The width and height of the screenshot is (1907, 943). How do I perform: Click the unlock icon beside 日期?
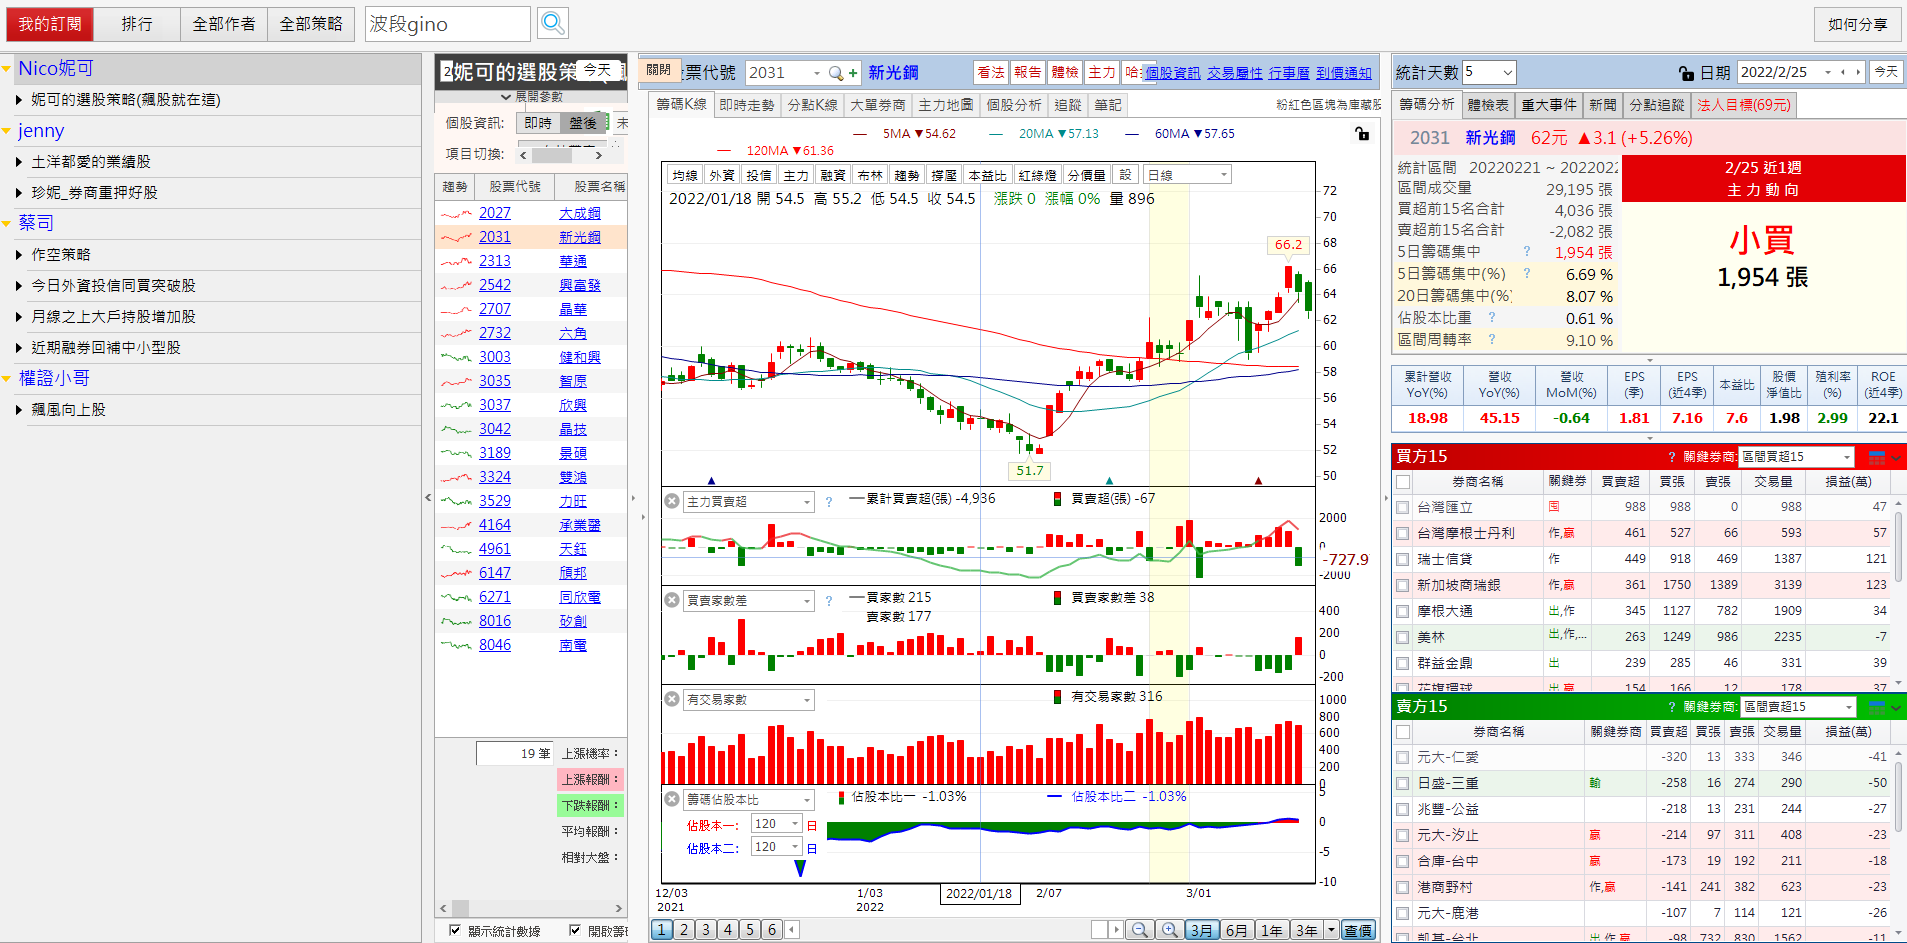[1686, 73]
